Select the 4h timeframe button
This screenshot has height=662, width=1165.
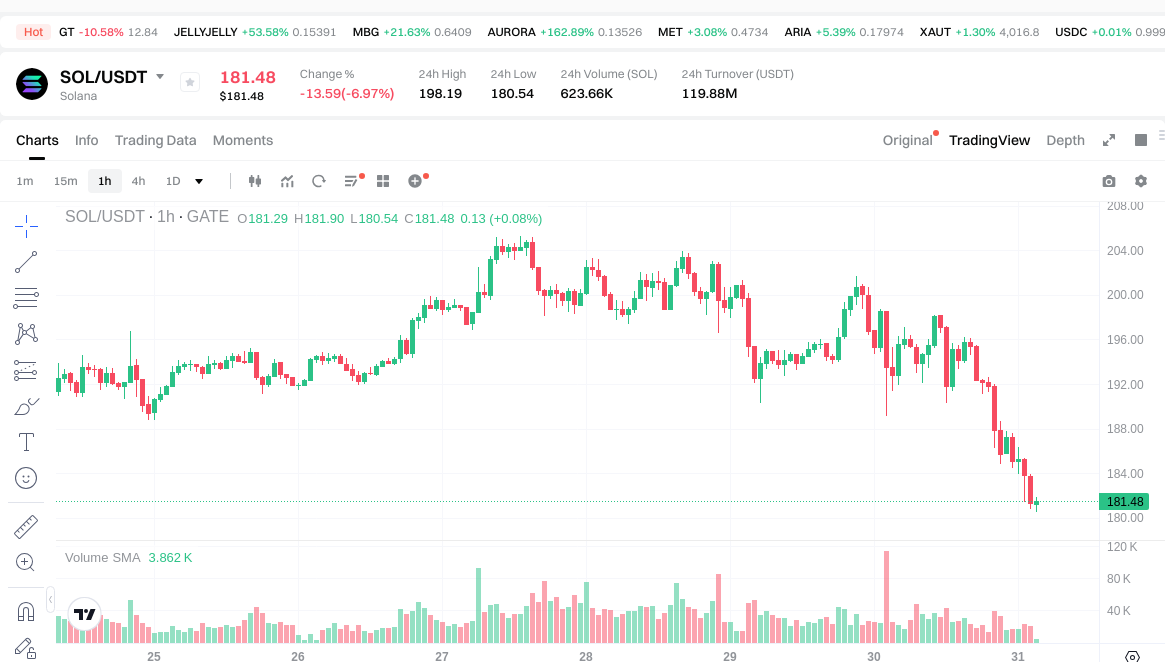point(138,181)
